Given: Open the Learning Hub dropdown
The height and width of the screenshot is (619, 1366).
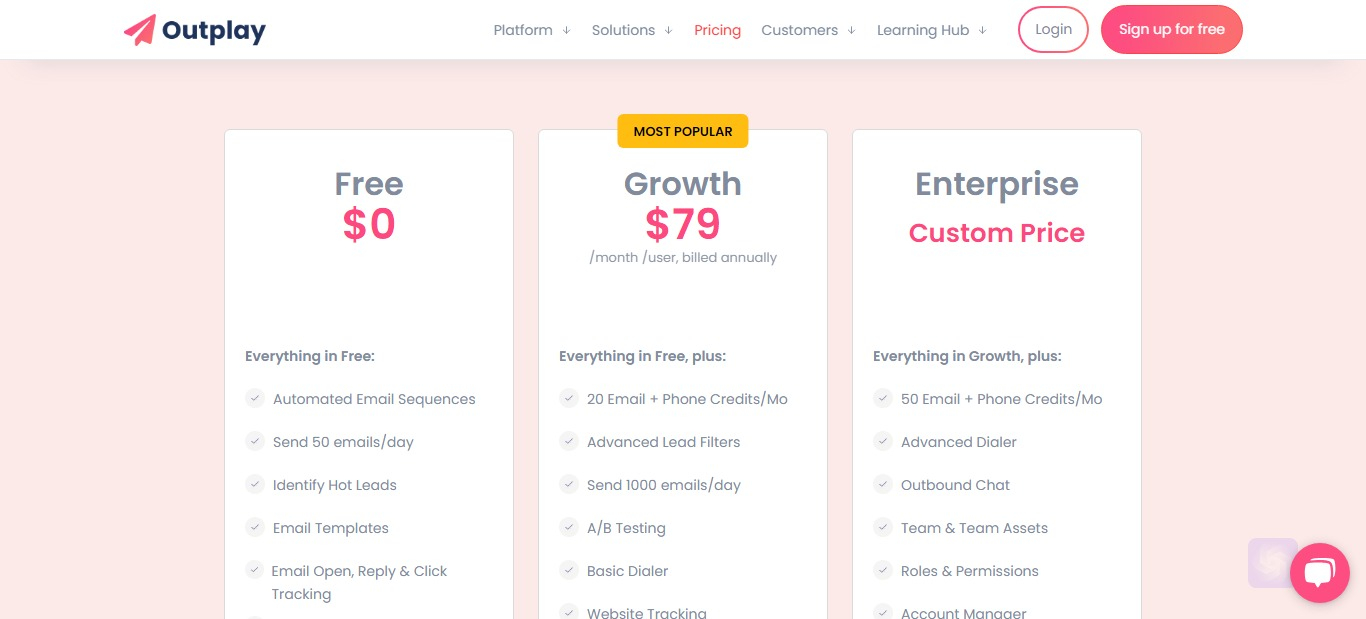Looking at the screenshot, I should pos(932,30).
